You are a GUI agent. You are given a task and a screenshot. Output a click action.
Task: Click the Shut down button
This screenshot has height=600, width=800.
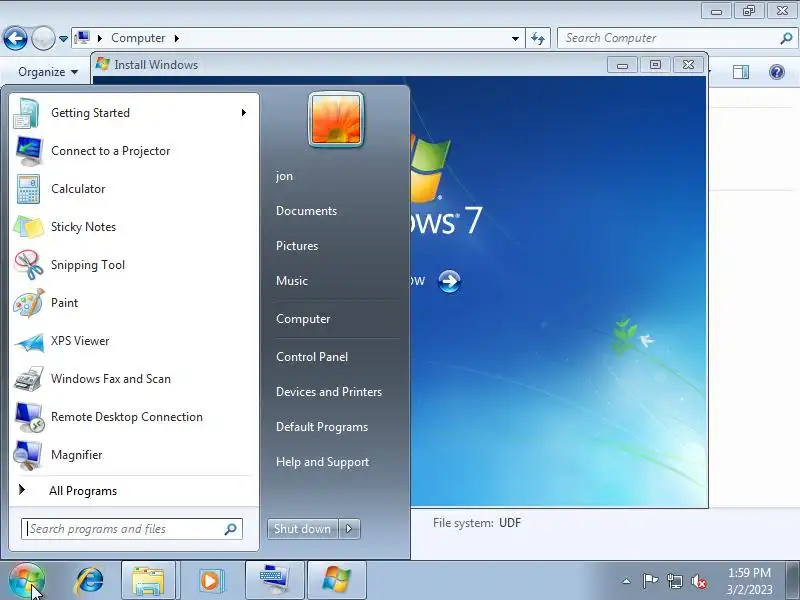(303, 529)
